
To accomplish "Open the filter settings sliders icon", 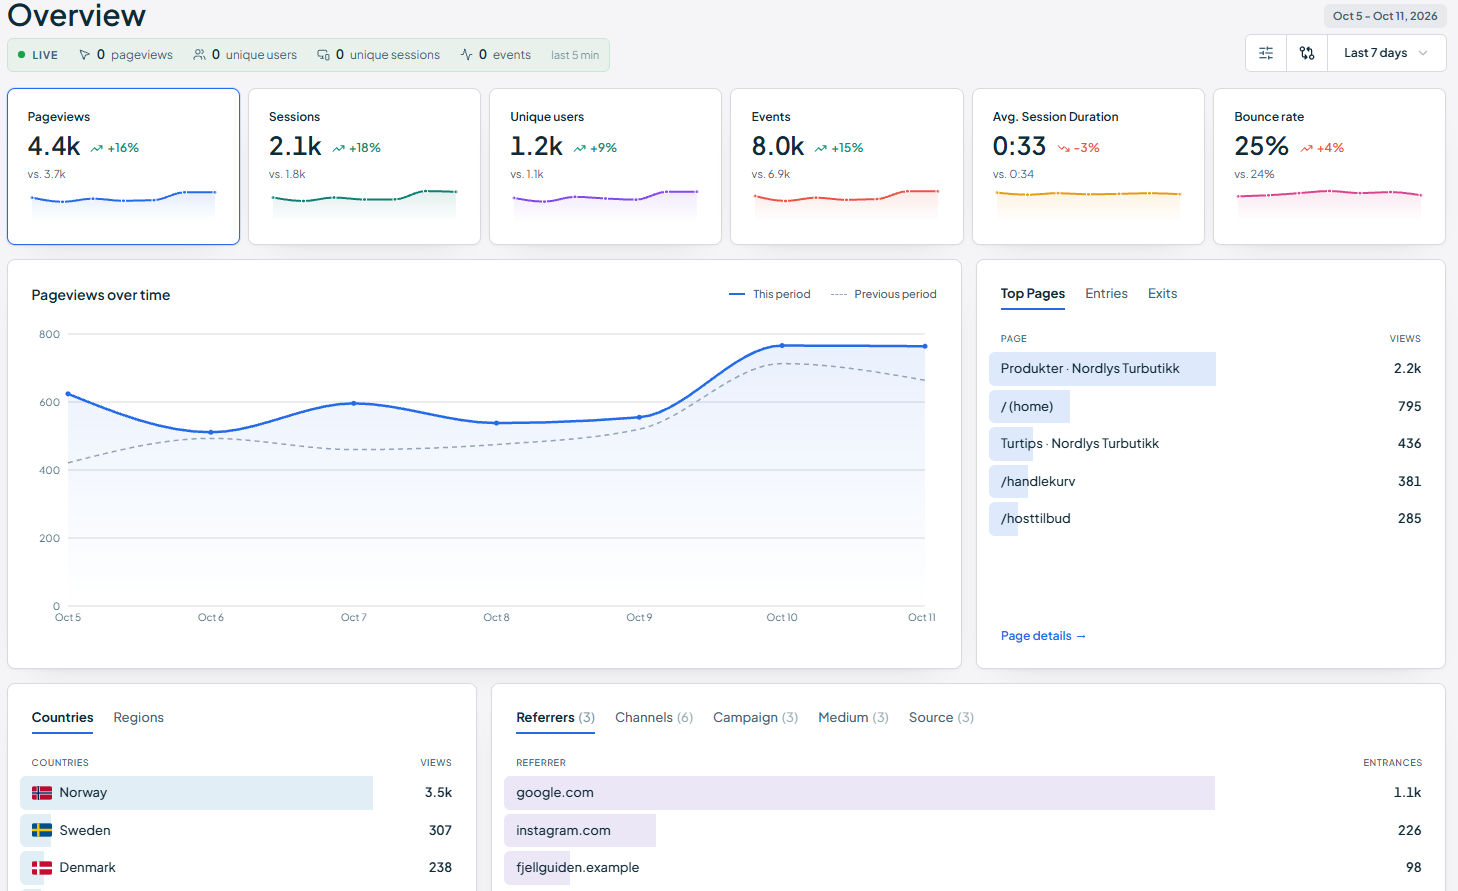I will 1266,53.
